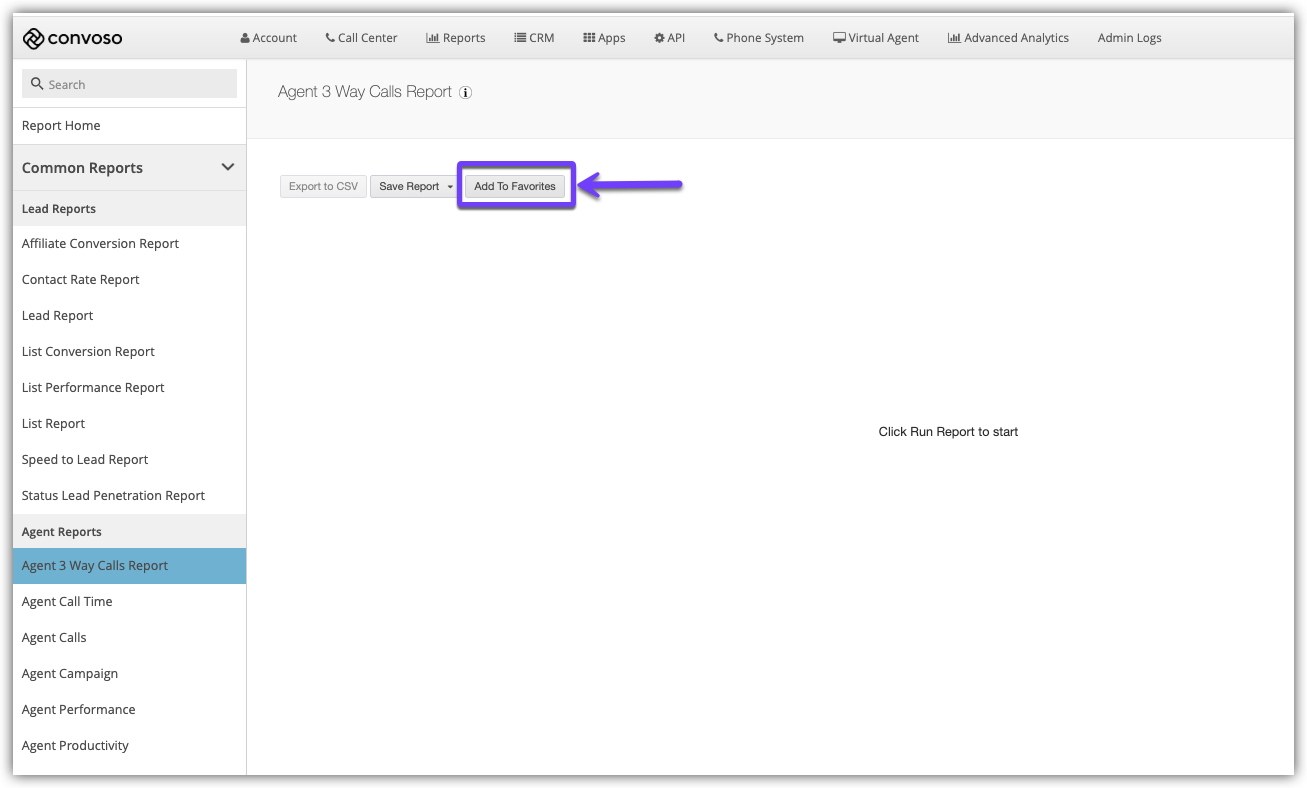Open the Save Report dropdown arrow
The image size is (1307, 788).
click(450, 187)
